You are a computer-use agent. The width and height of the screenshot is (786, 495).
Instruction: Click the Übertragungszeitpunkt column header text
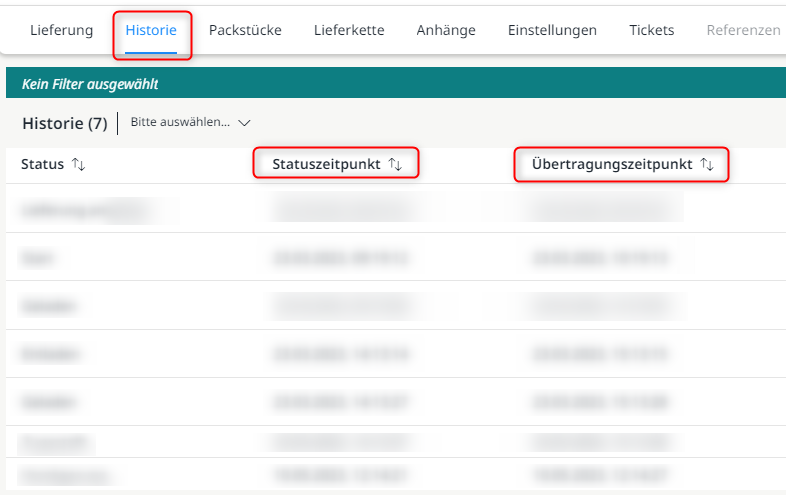click(612, 164)
